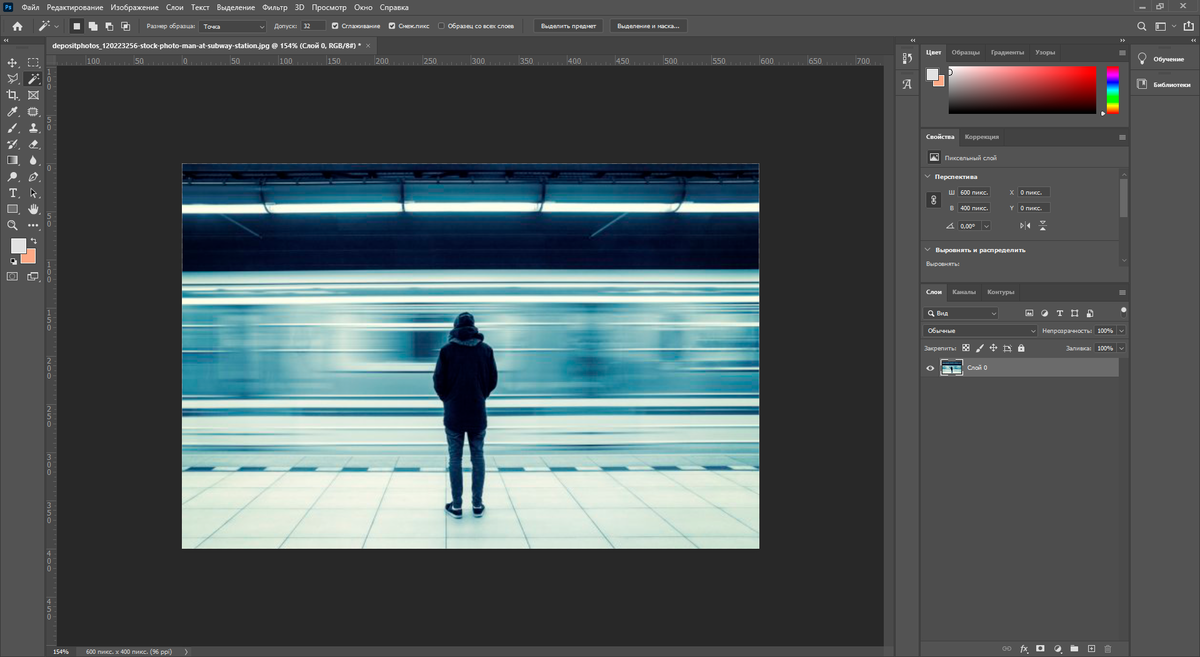
Task: Open the Размер образца dropdown
Action: click(232, 26)
